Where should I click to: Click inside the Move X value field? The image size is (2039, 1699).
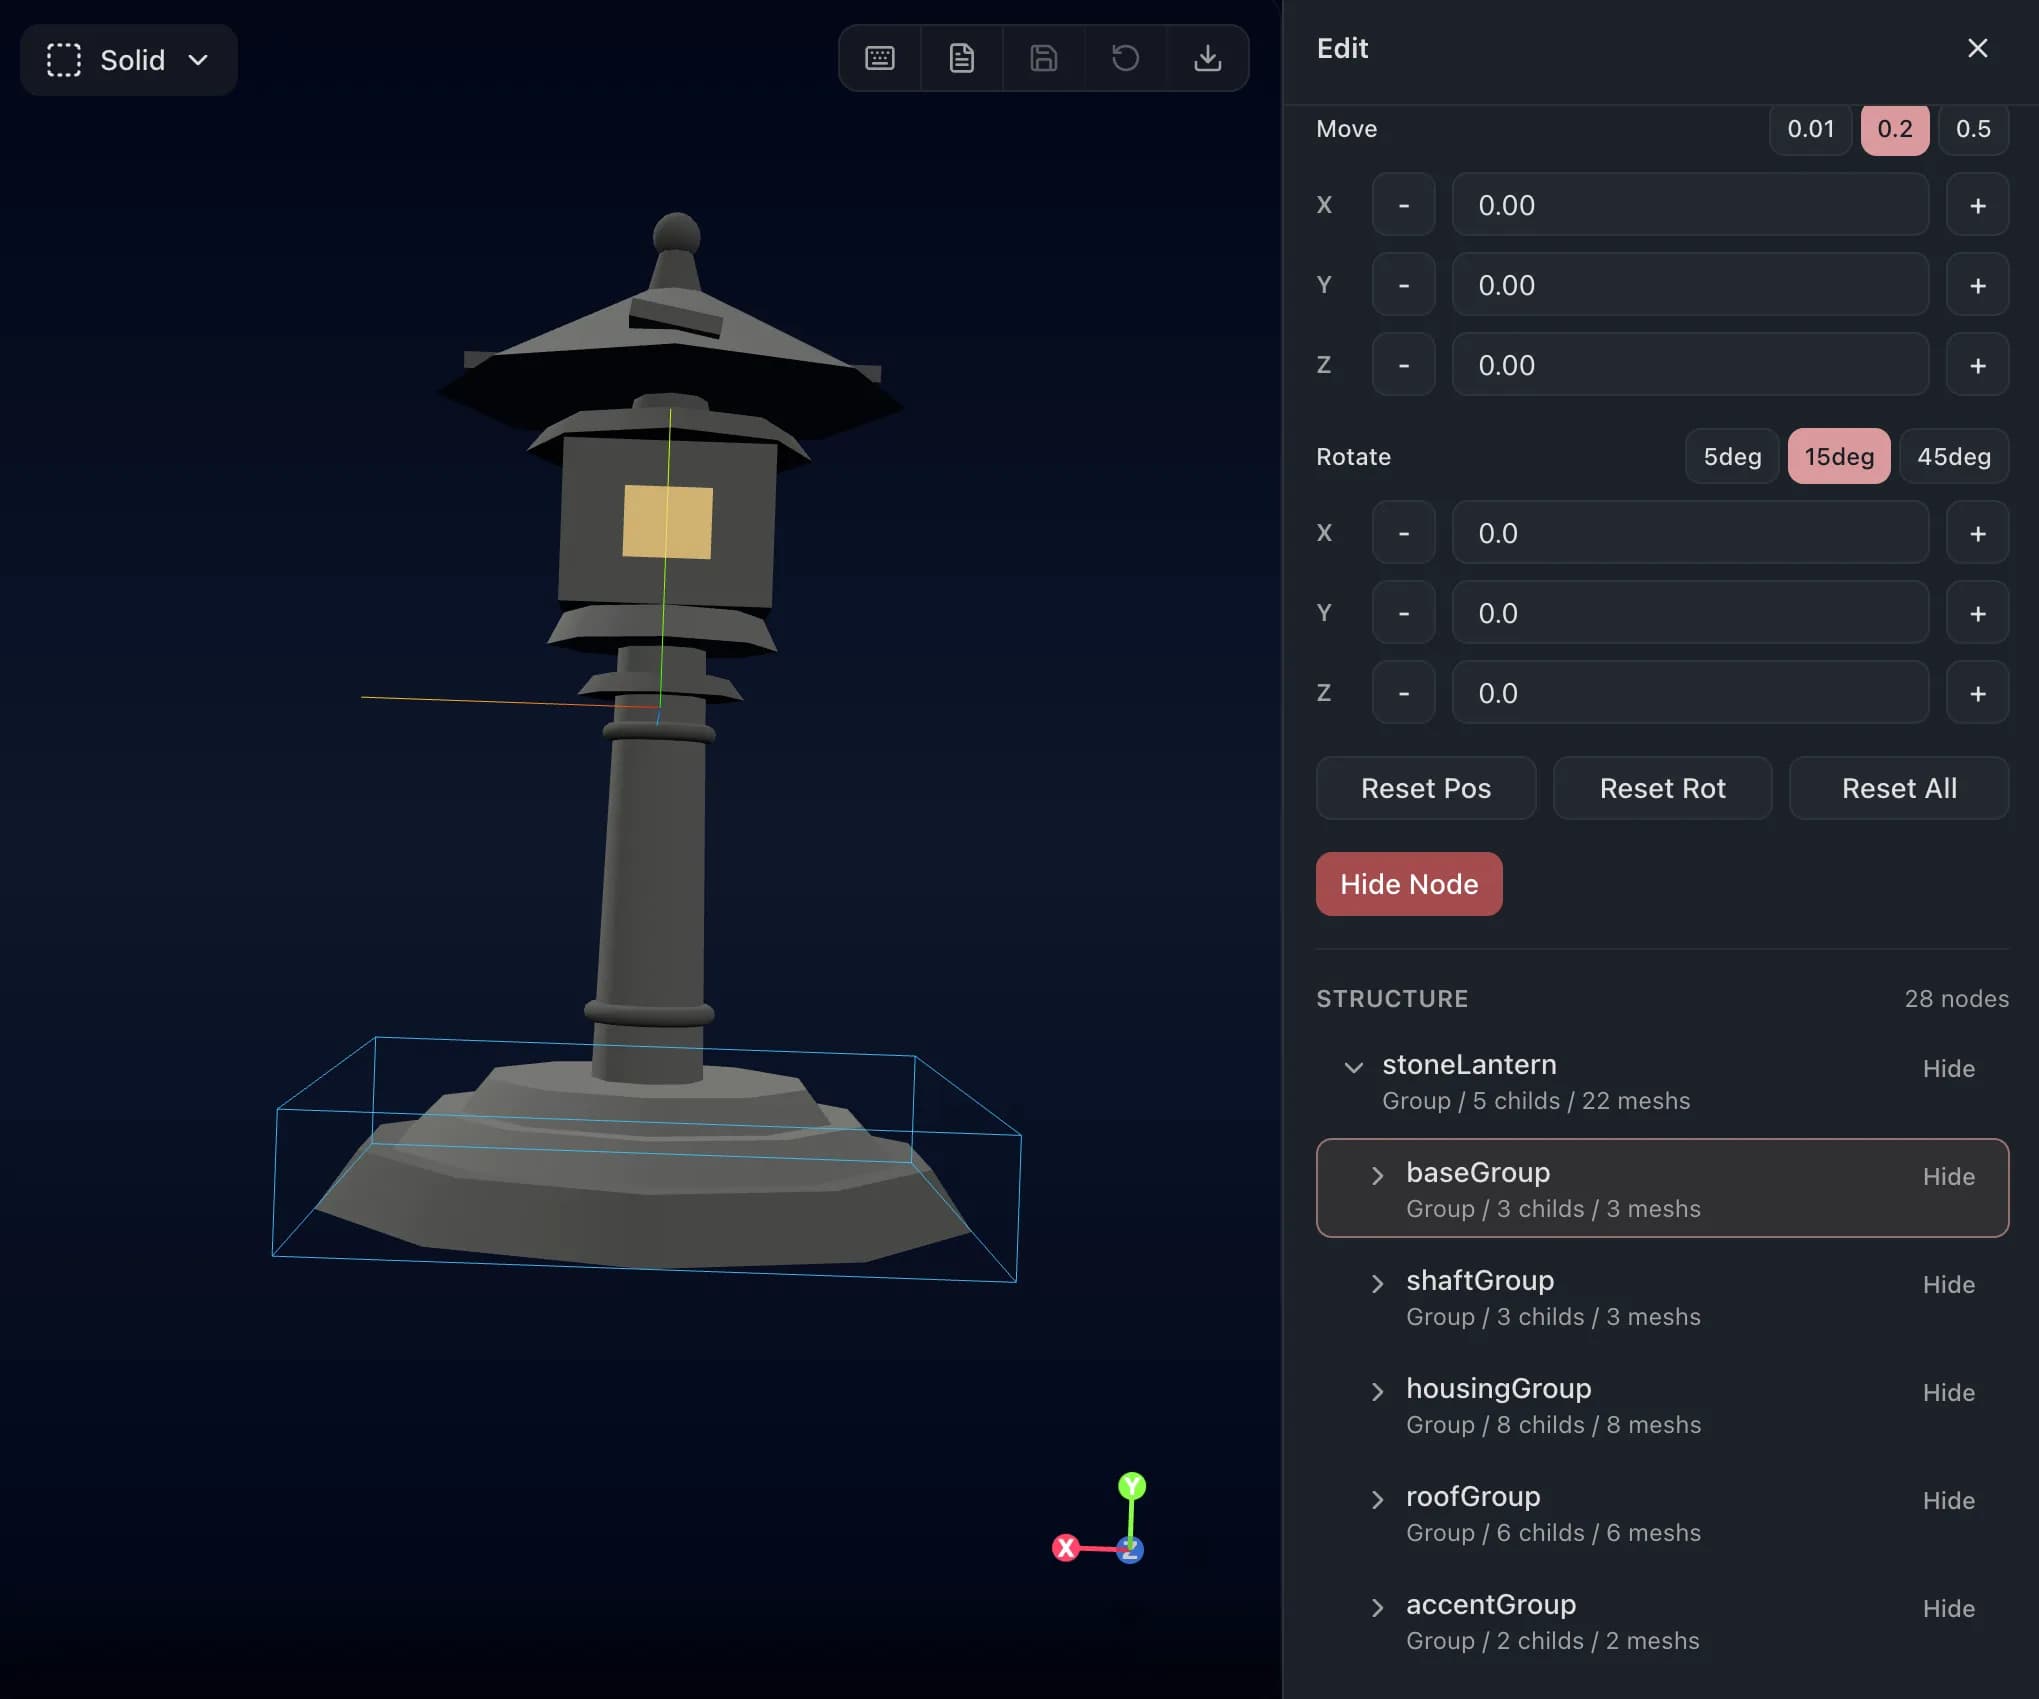(1689, 205)
